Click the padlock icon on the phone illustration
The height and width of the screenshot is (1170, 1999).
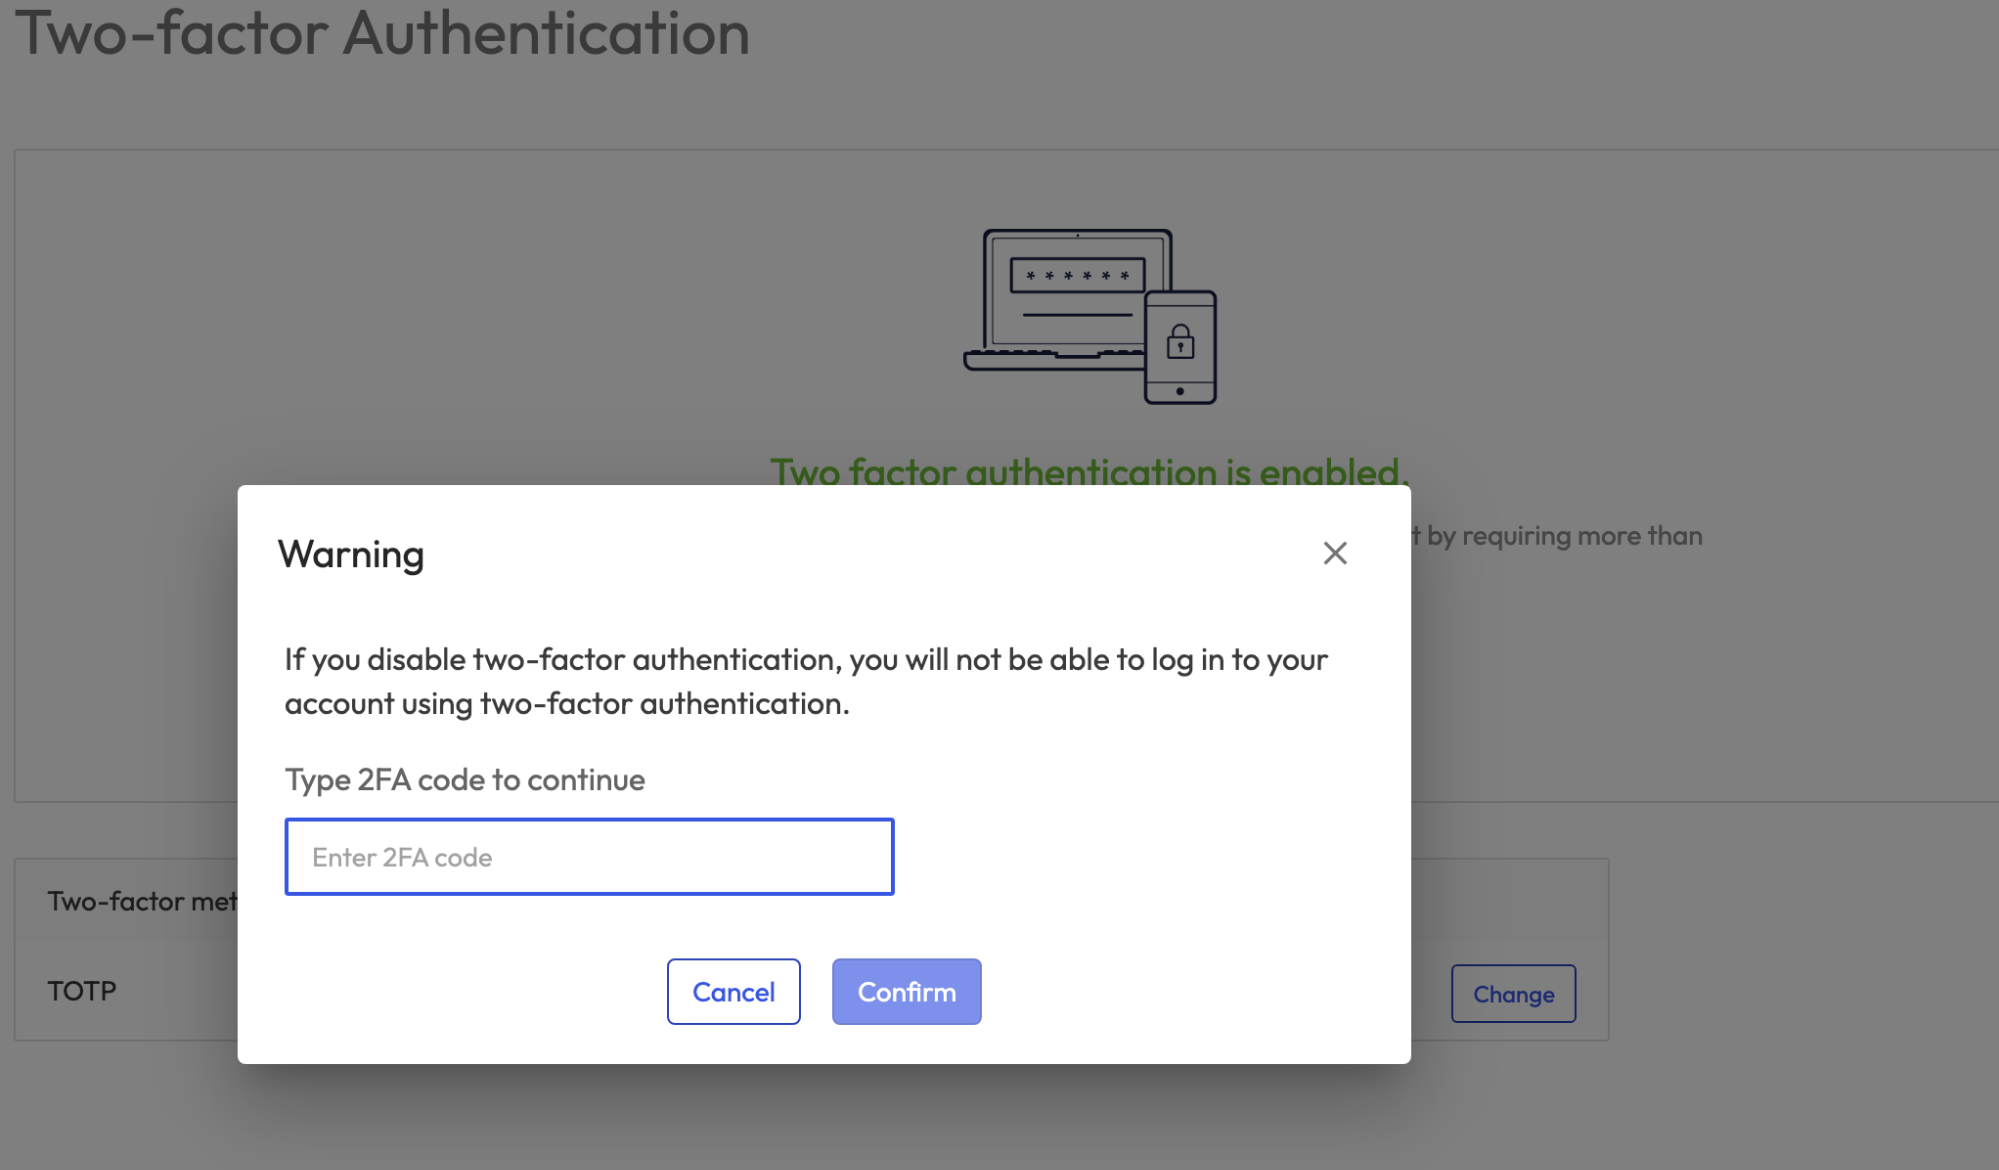[x=1180, y=342]
